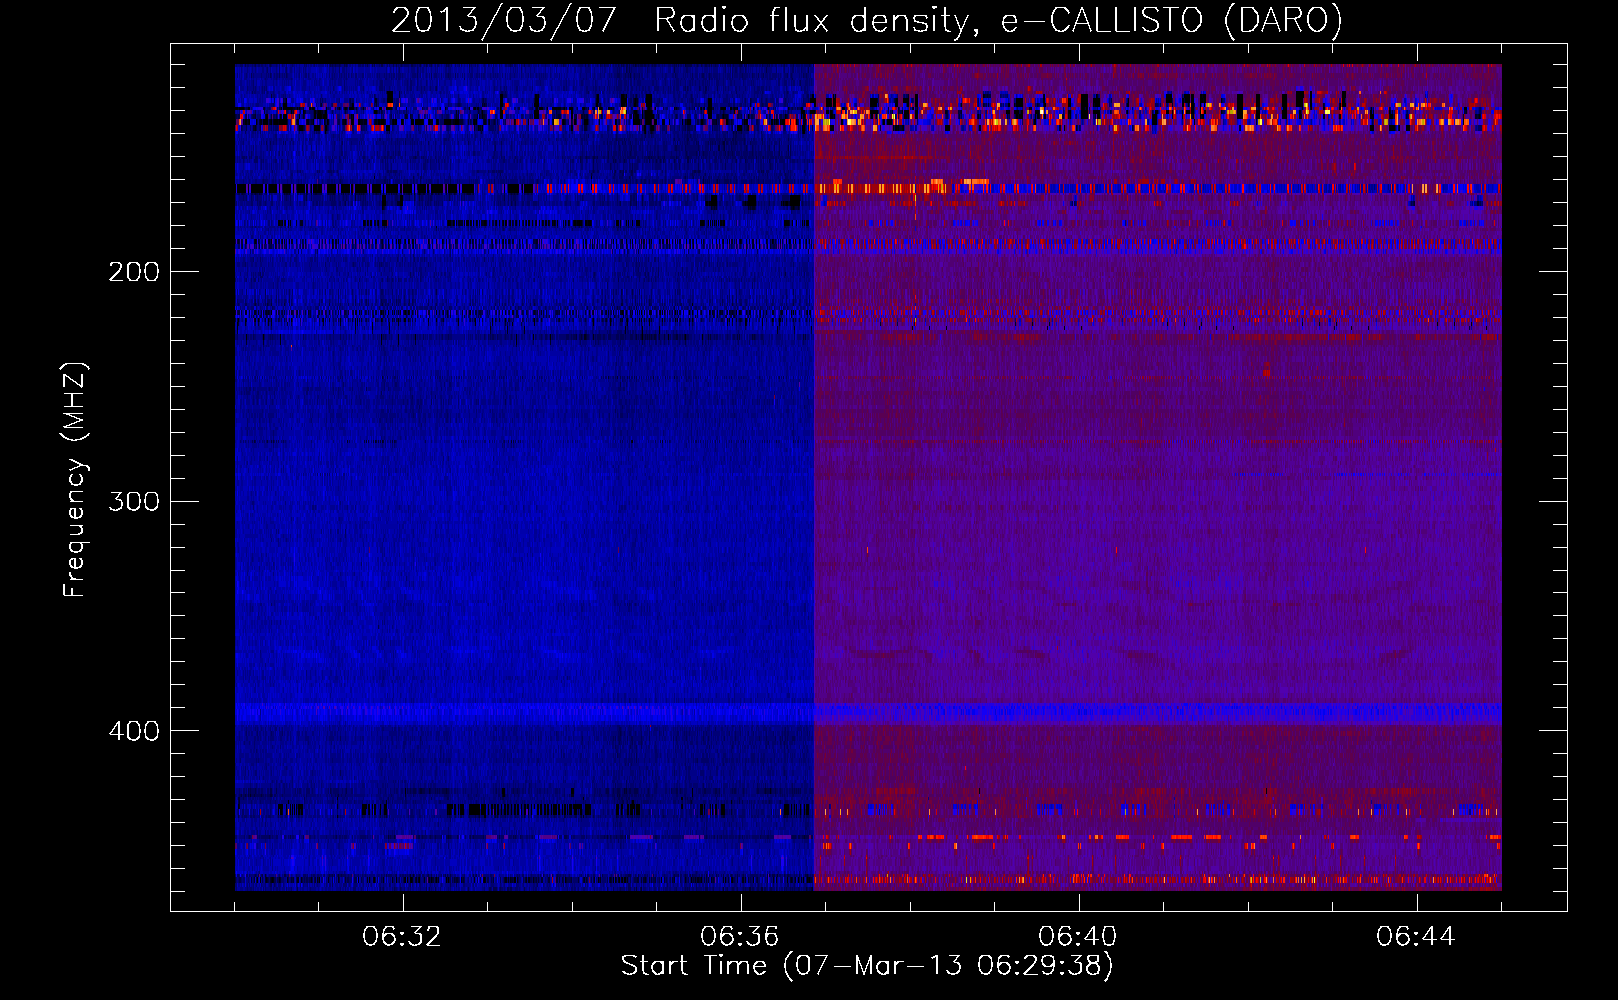This screenshot has width=1618, height=1000.
Task: Click the bright blue horizontal band near 390 MHz
Action: (x=868, y=713)
